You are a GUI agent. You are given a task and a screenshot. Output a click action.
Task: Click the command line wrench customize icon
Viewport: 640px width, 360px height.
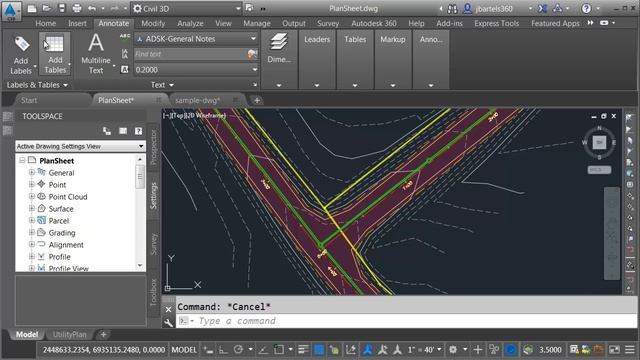(168, 323)
